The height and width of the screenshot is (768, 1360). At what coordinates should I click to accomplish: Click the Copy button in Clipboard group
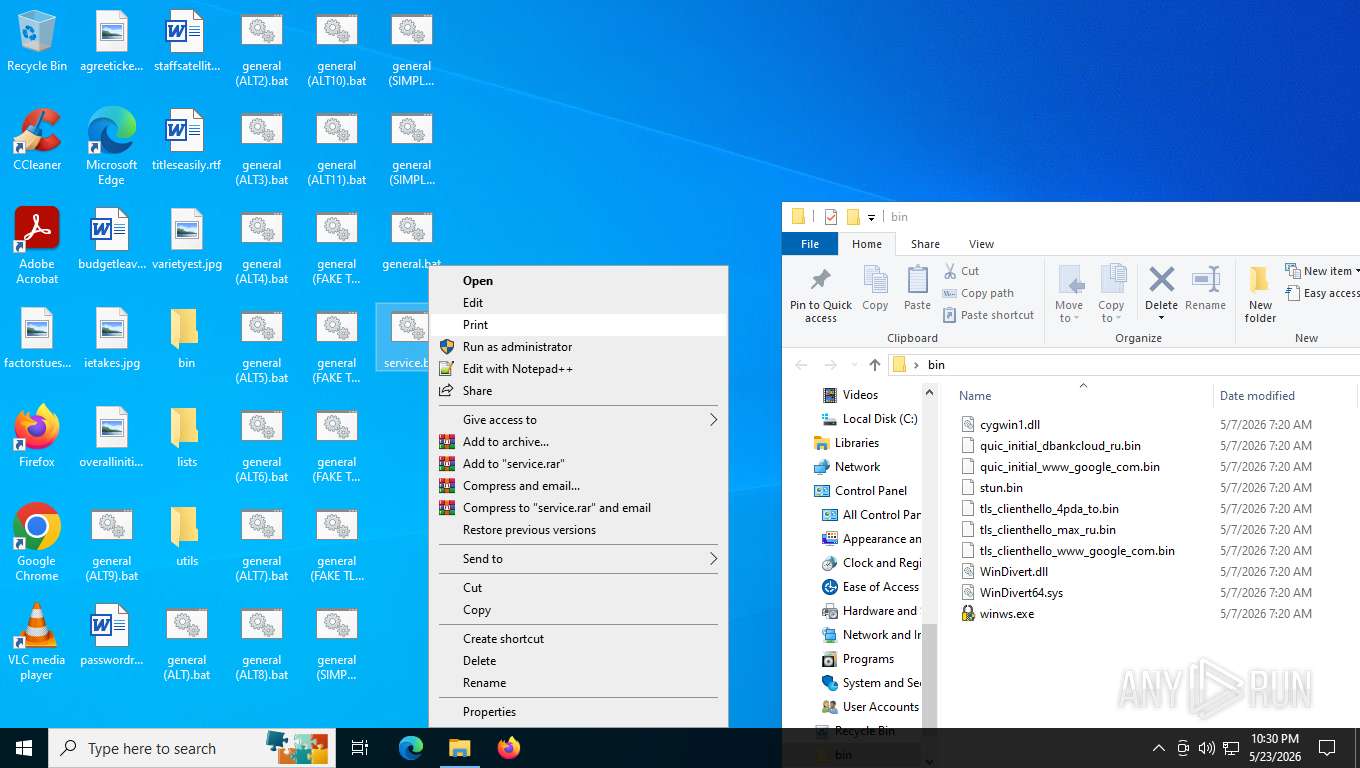click(875, 289)
